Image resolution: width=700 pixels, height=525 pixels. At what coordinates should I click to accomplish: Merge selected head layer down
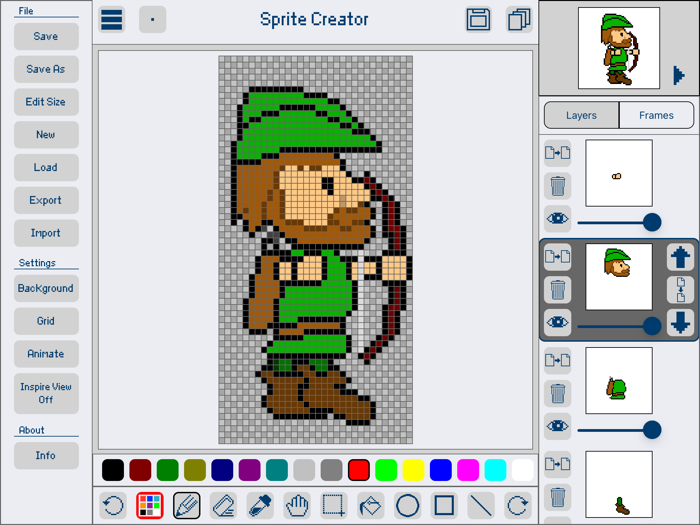tap(680, 290)
